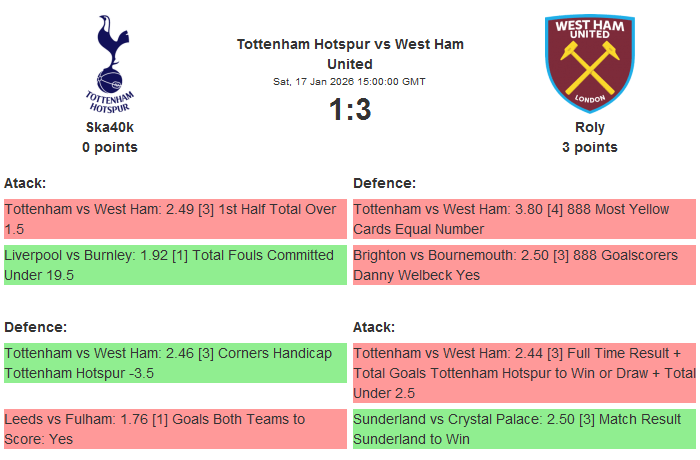This screenshot has height=460, width=700.
Task: Open the Roly player name
Action: (590, 127)
